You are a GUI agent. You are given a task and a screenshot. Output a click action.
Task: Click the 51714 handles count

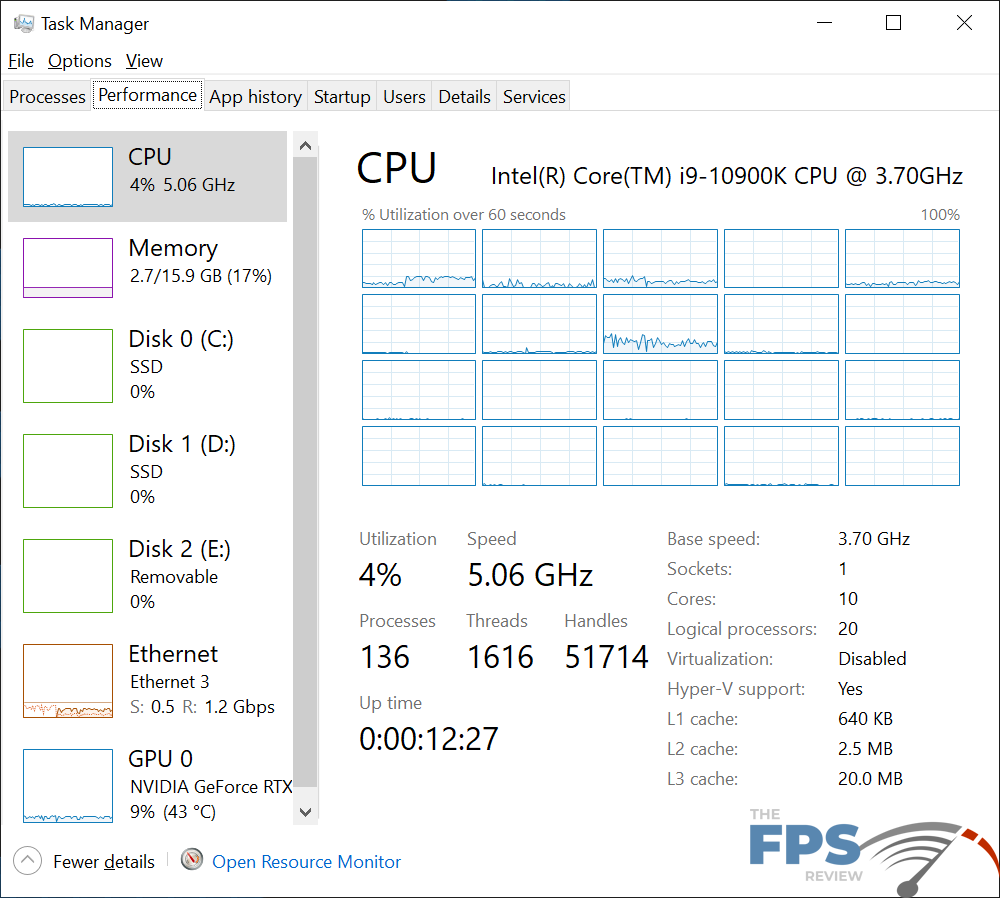coord(606,657)
